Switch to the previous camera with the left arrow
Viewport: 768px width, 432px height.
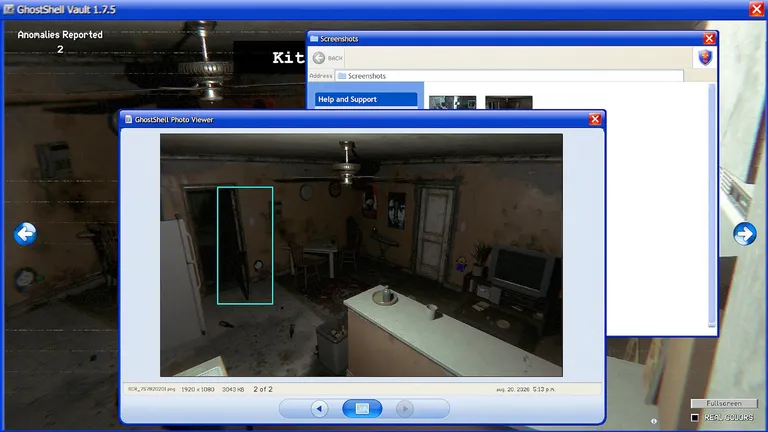pos(25,234)
